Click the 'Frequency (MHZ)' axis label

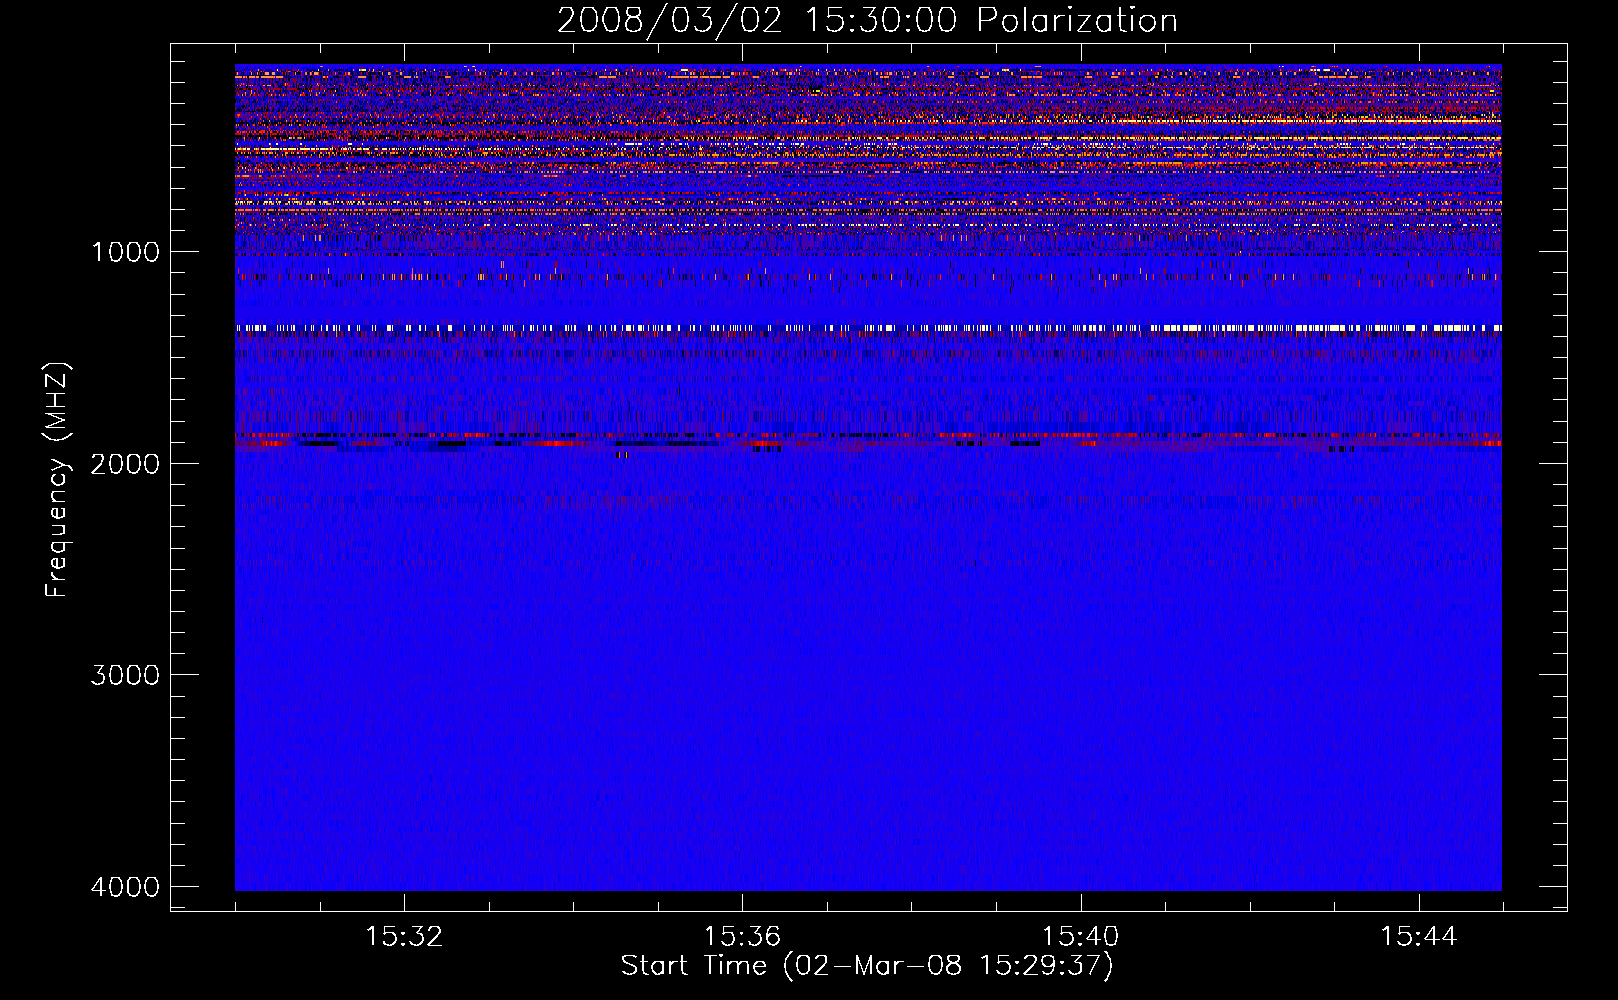pos(57,480)
